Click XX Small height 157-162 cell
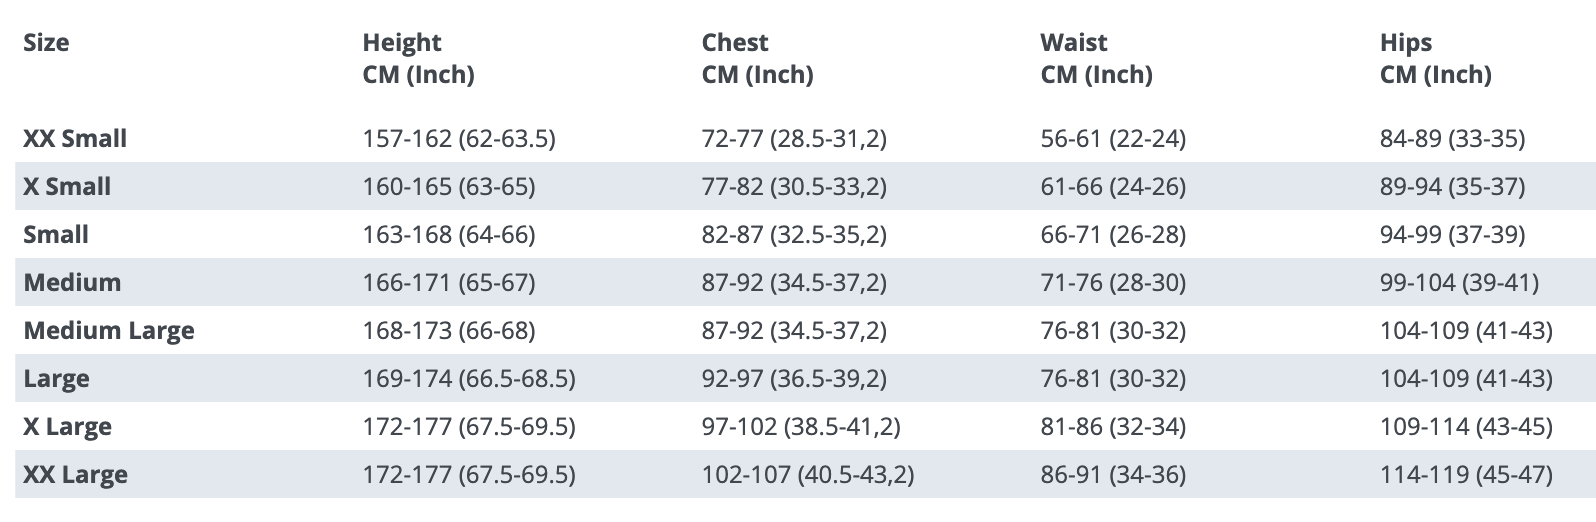Viewport: 1596px width, 522px height. 459,138
